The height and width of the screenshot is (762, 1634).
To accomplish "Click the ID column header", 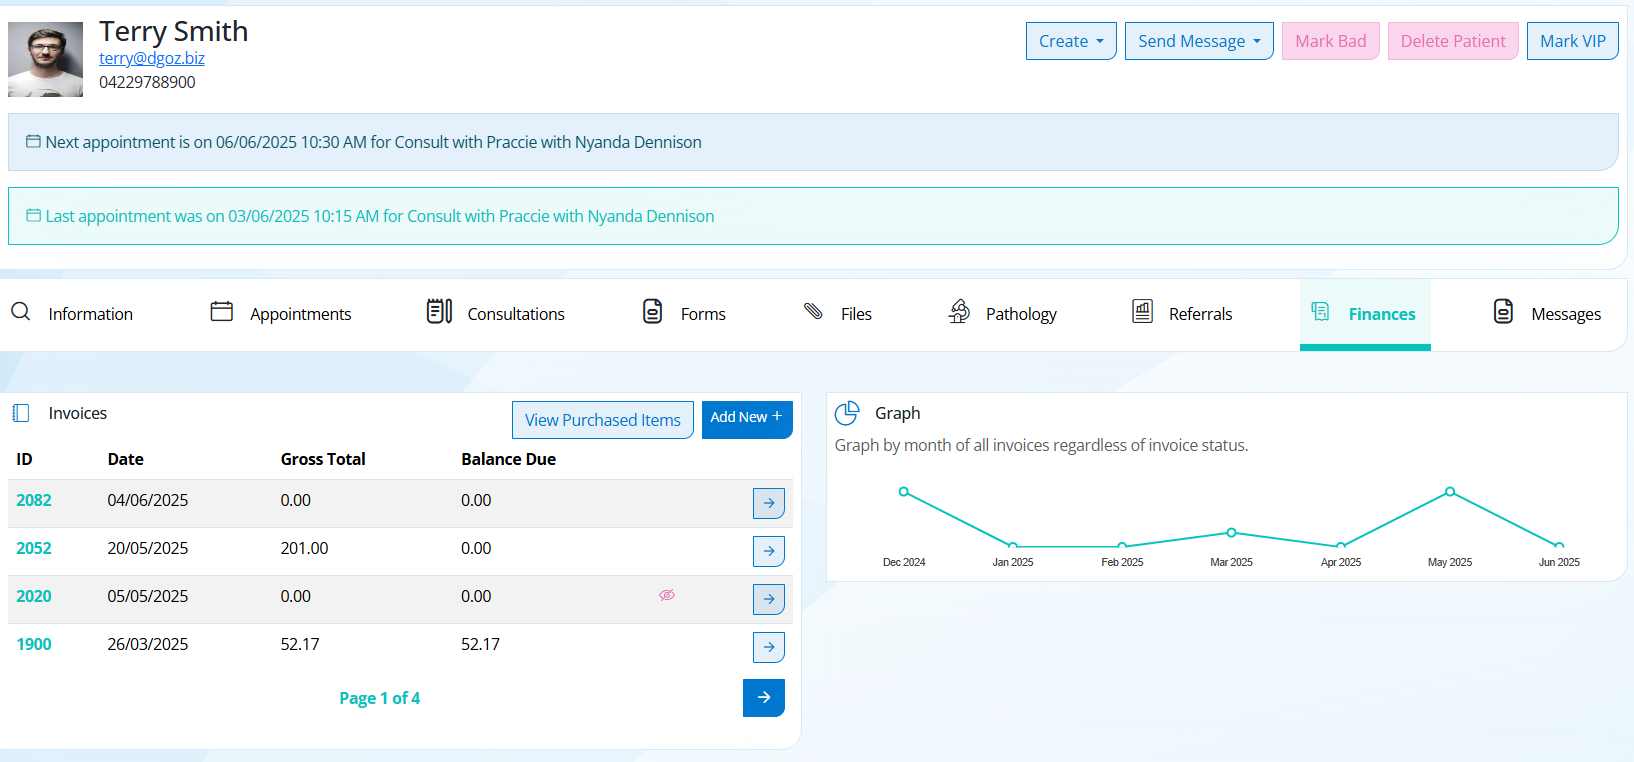I will (24, 459).
